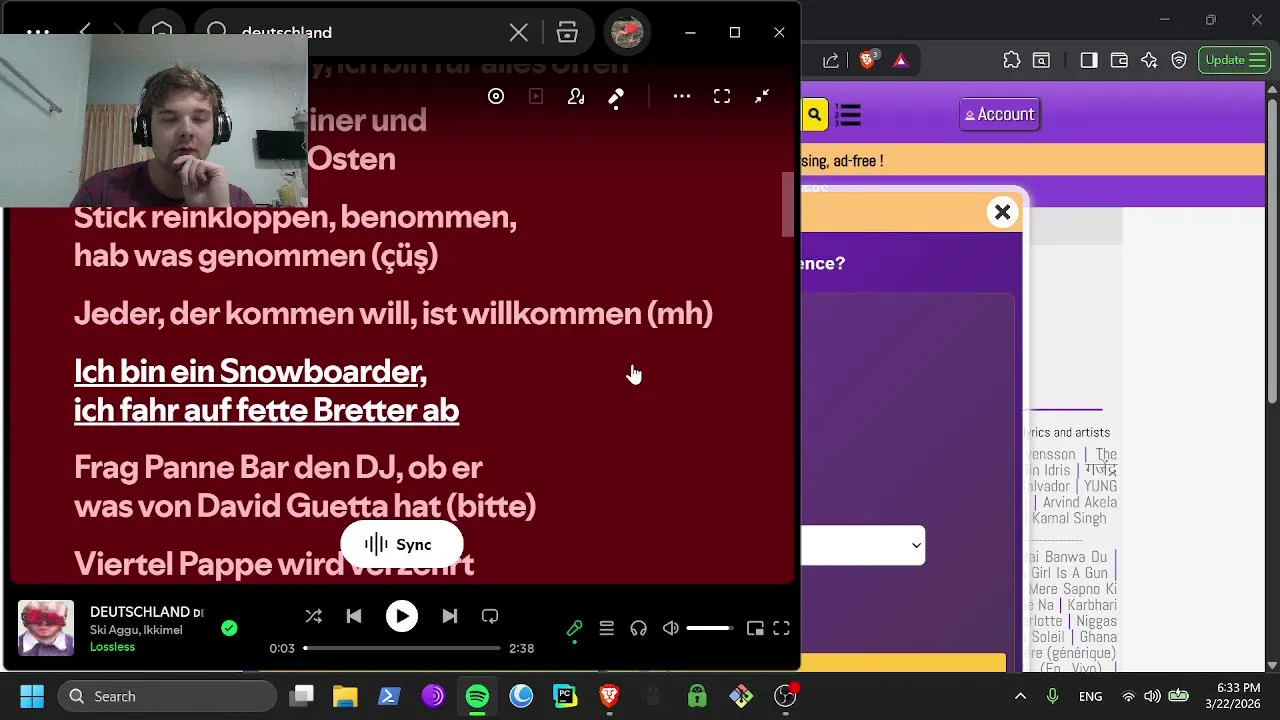Click the Spotify play button

tap(402, 617)
